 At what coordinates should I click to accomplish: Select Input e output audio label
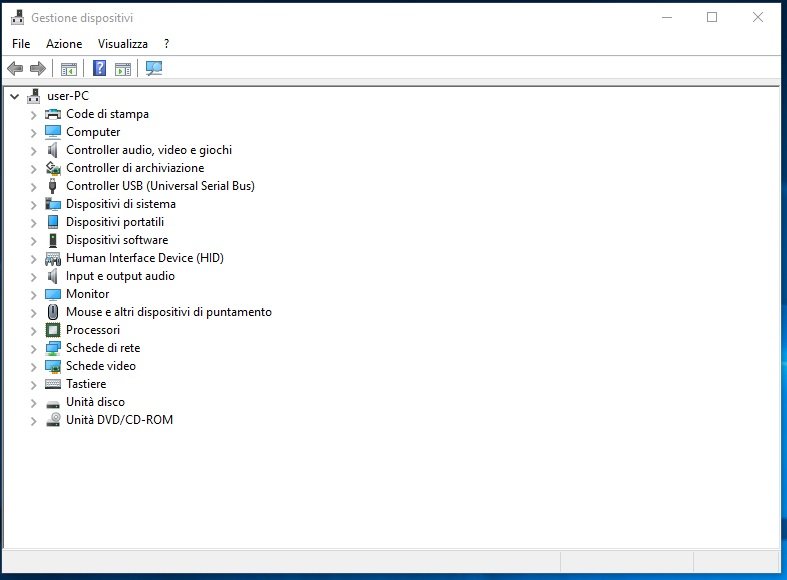120,276
